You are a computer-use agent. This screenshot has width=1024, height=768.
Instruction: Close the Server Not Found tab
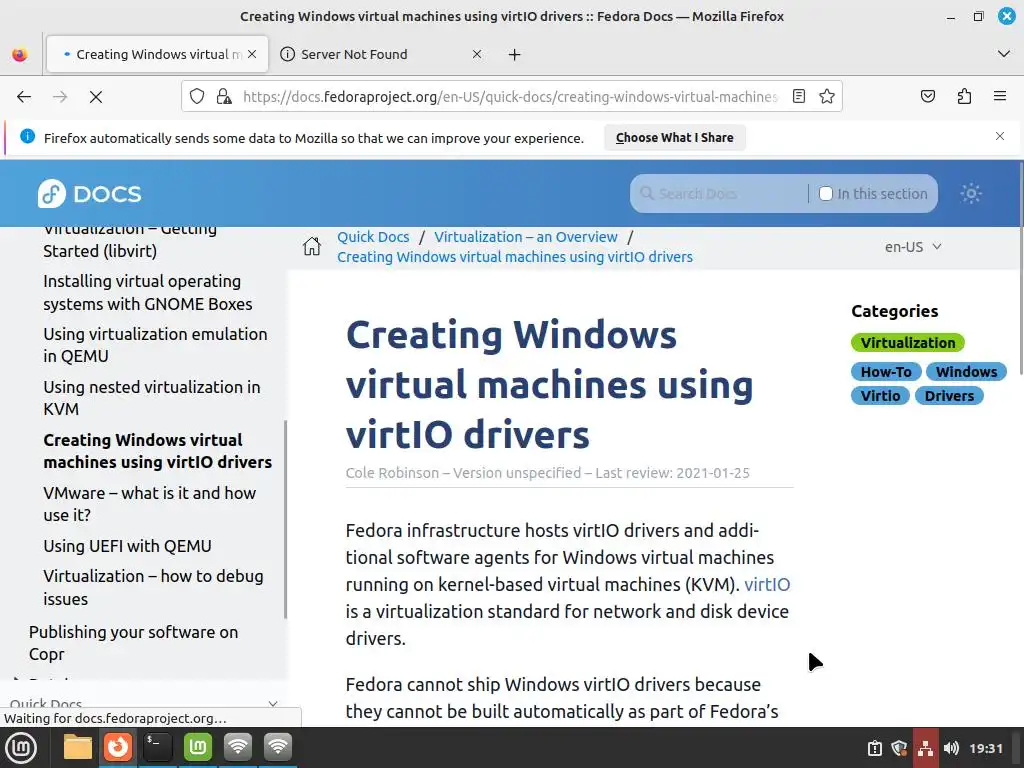(x=477, y=54)
